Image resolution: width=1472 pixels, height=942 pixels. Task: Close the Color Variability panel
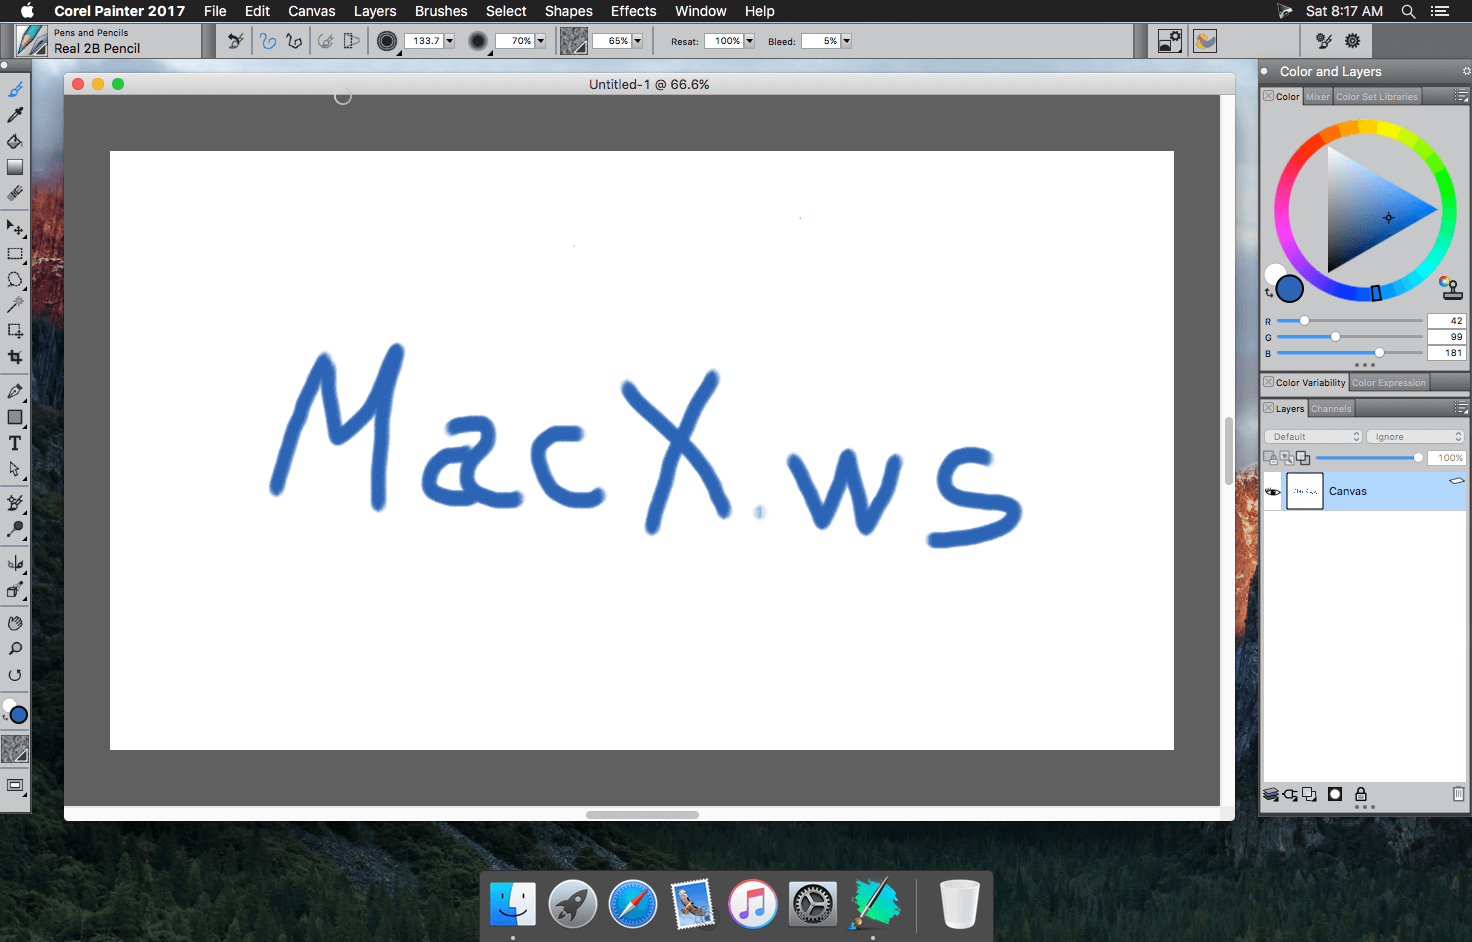1268,382
